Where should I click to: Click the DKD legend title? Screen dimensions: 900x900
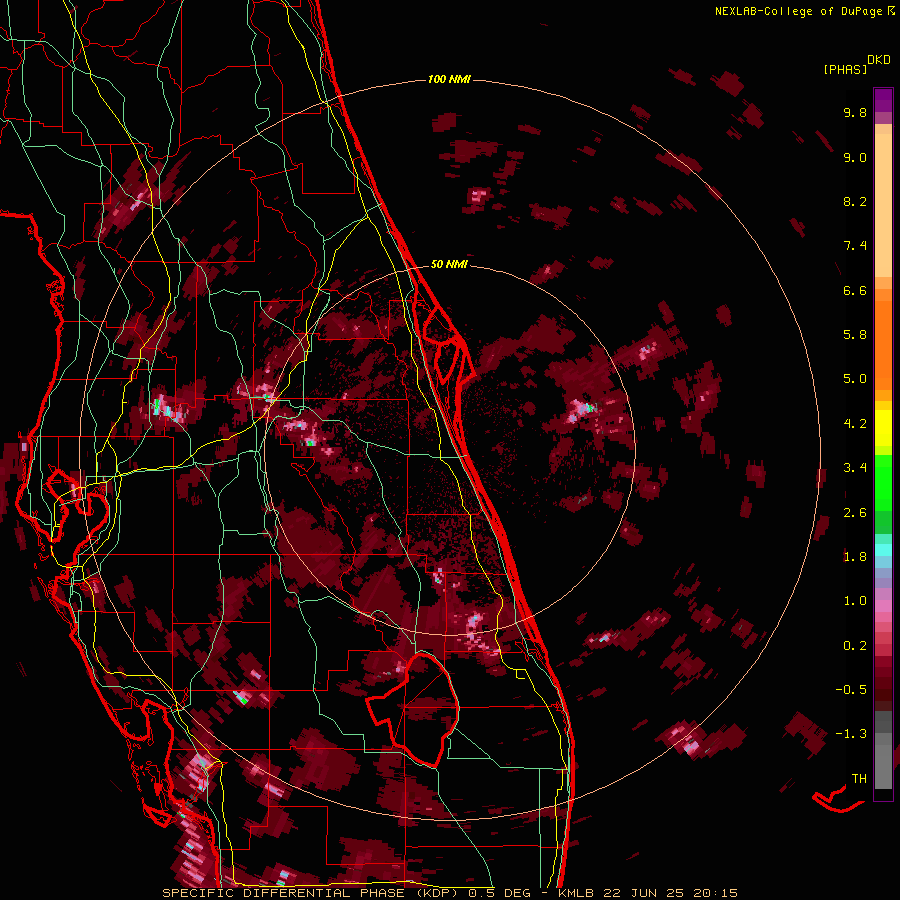coord(879,60)
